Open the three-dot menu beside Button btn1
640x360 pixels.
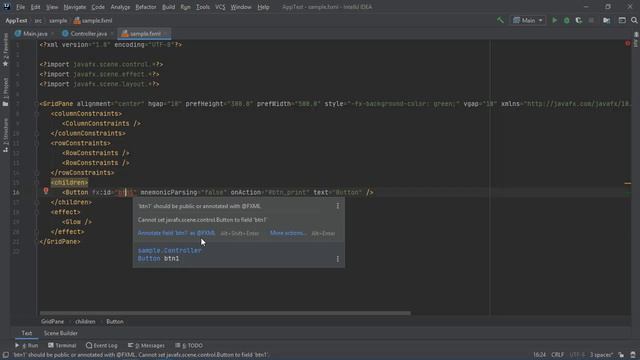(338, 259)
